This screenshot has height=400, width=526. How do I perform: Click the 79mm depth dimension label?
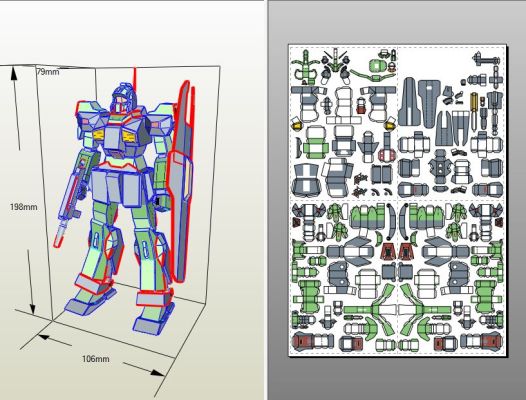pos(48,71)
